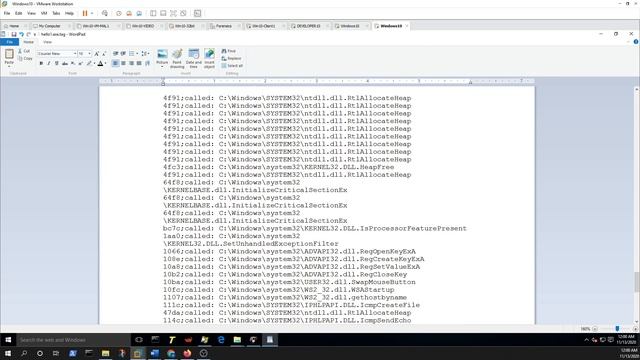
Task: Switch to the WordPad Home tab
Action: pos(29,42)
